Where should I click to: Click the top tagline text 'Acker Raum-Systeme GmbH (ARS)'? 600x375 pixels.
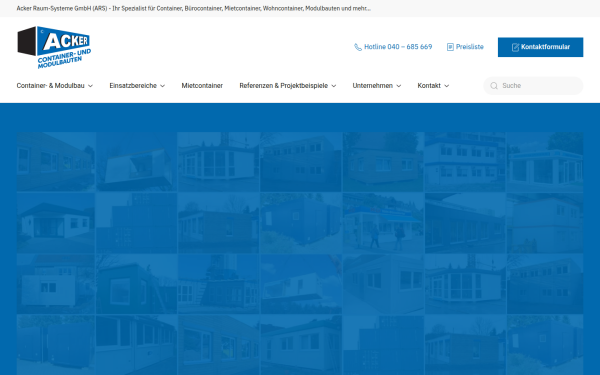(62, 8)
